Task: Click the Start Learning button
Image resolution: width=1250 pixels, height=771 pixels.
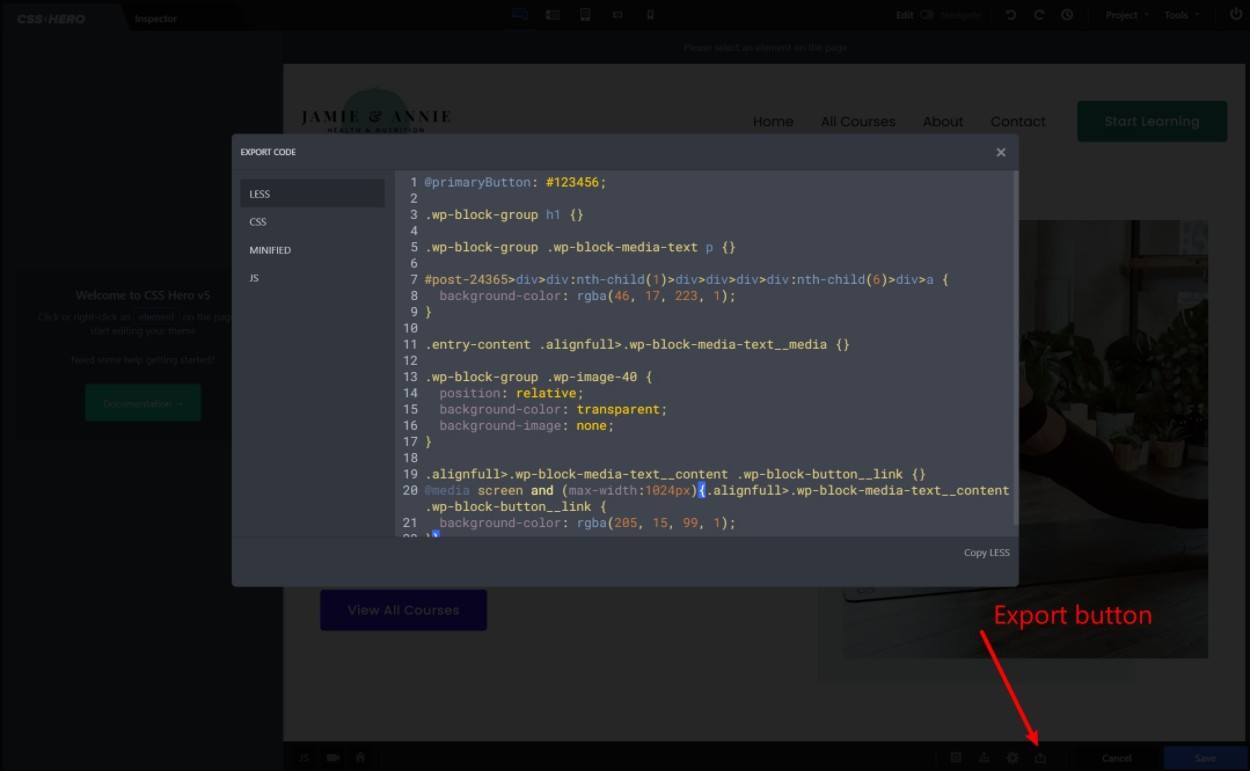Action: [1152, 121]
